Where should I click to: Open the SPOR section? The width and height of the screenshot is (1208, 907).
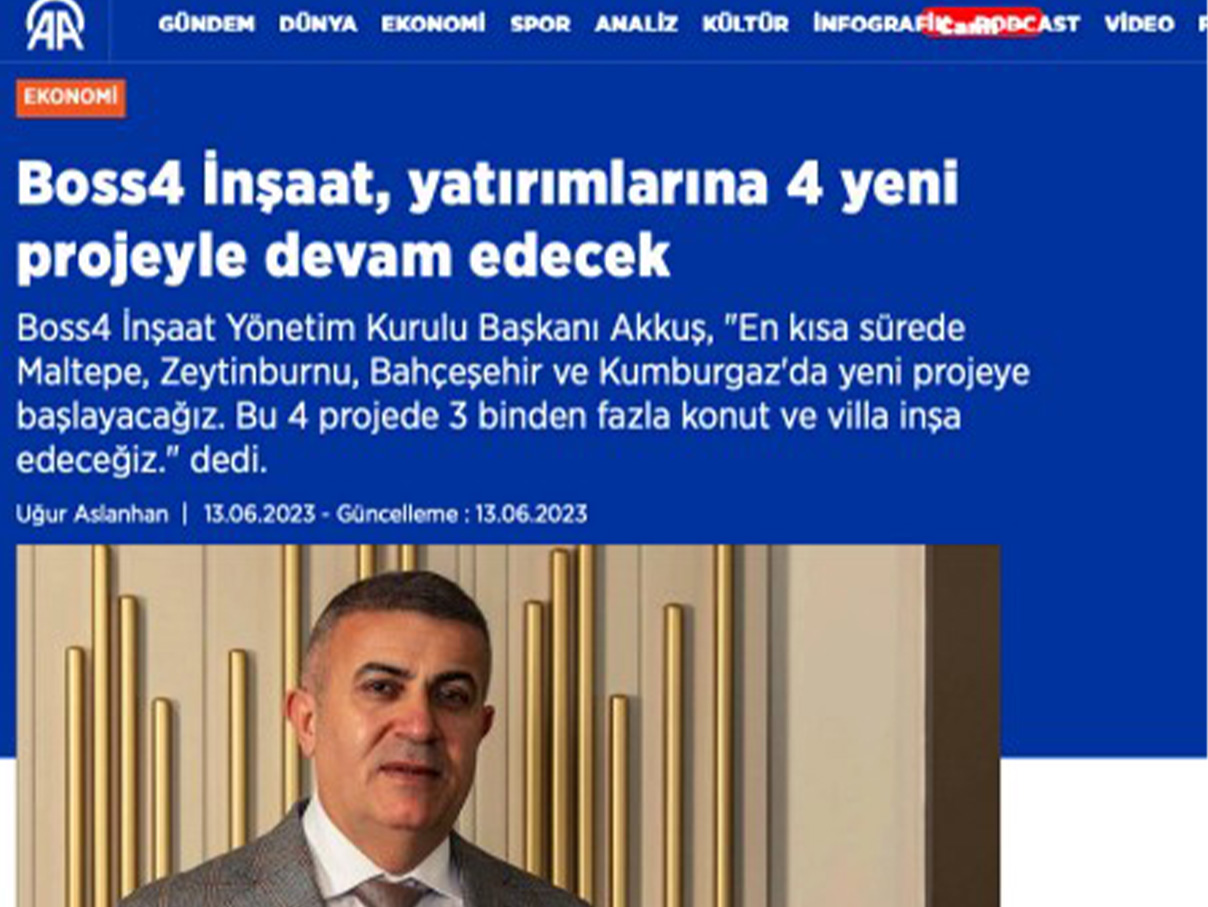(540, 24)
